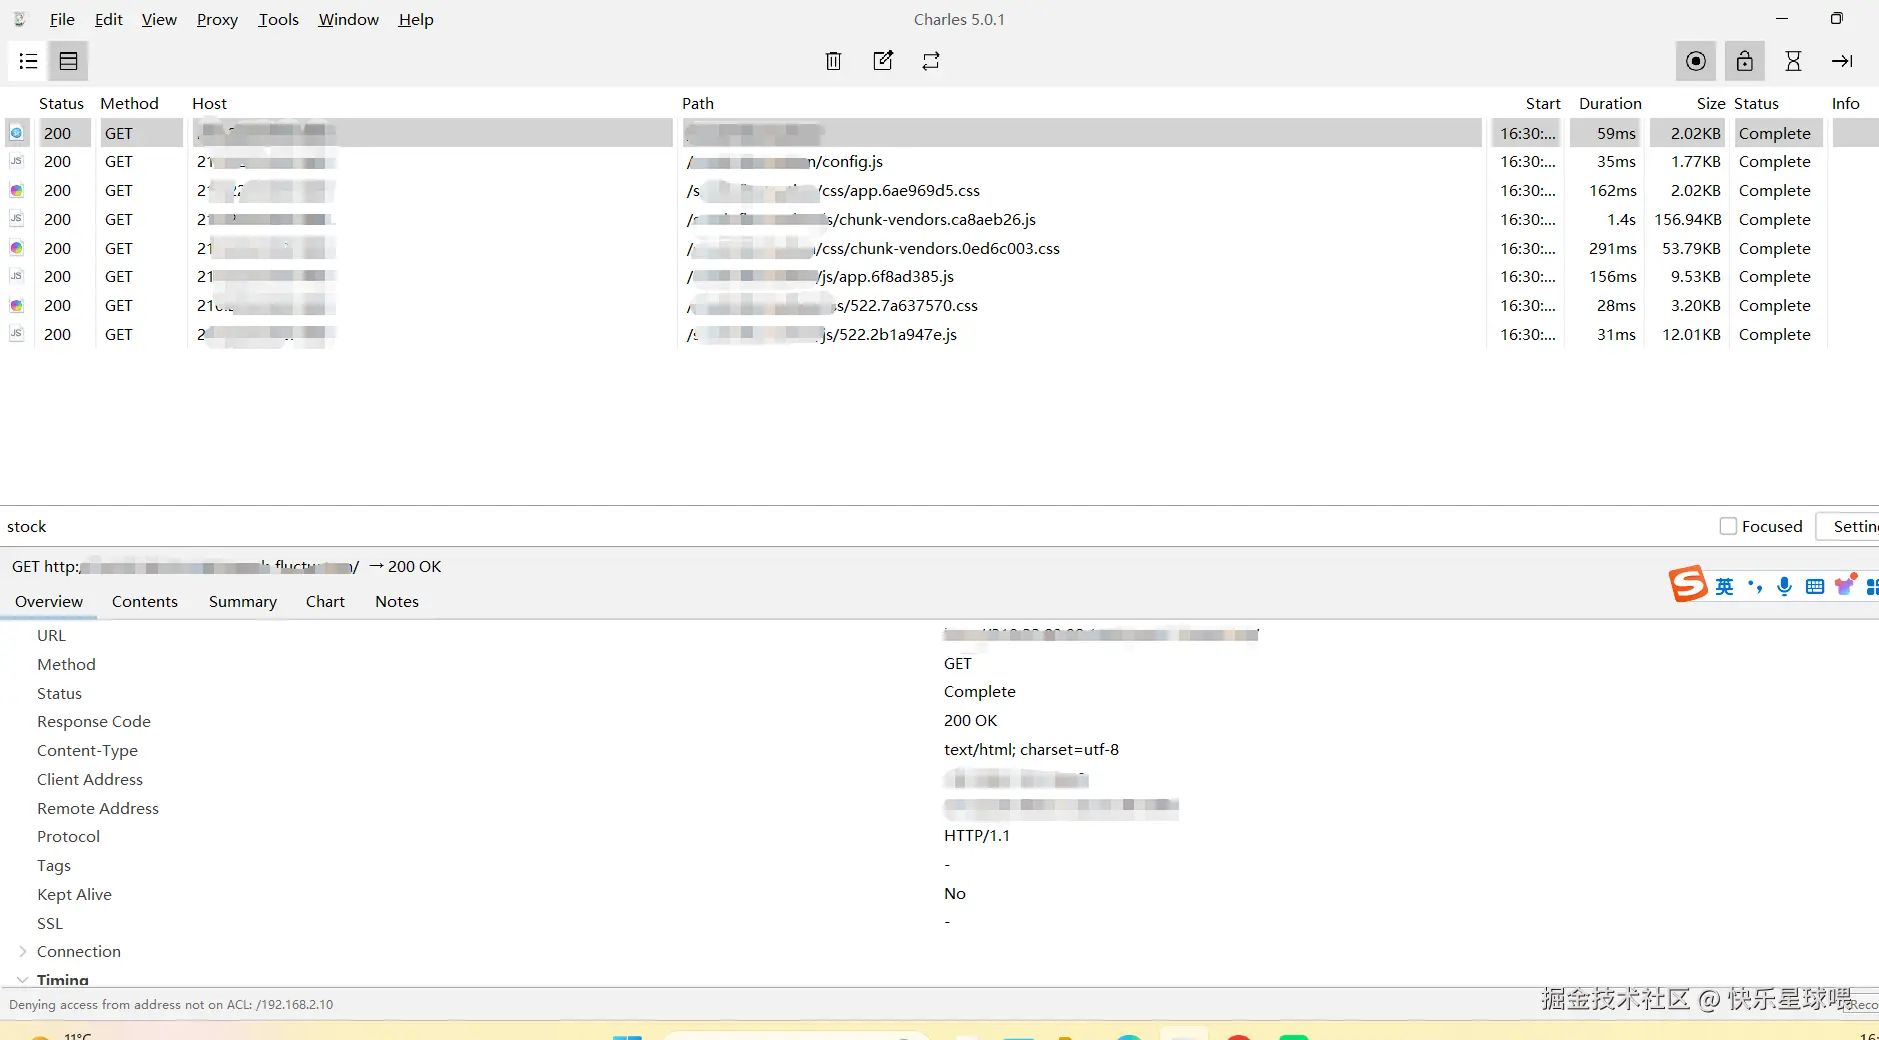Sort by the Info column header
This screenshot has width=1879, height=1040.
1845,103
